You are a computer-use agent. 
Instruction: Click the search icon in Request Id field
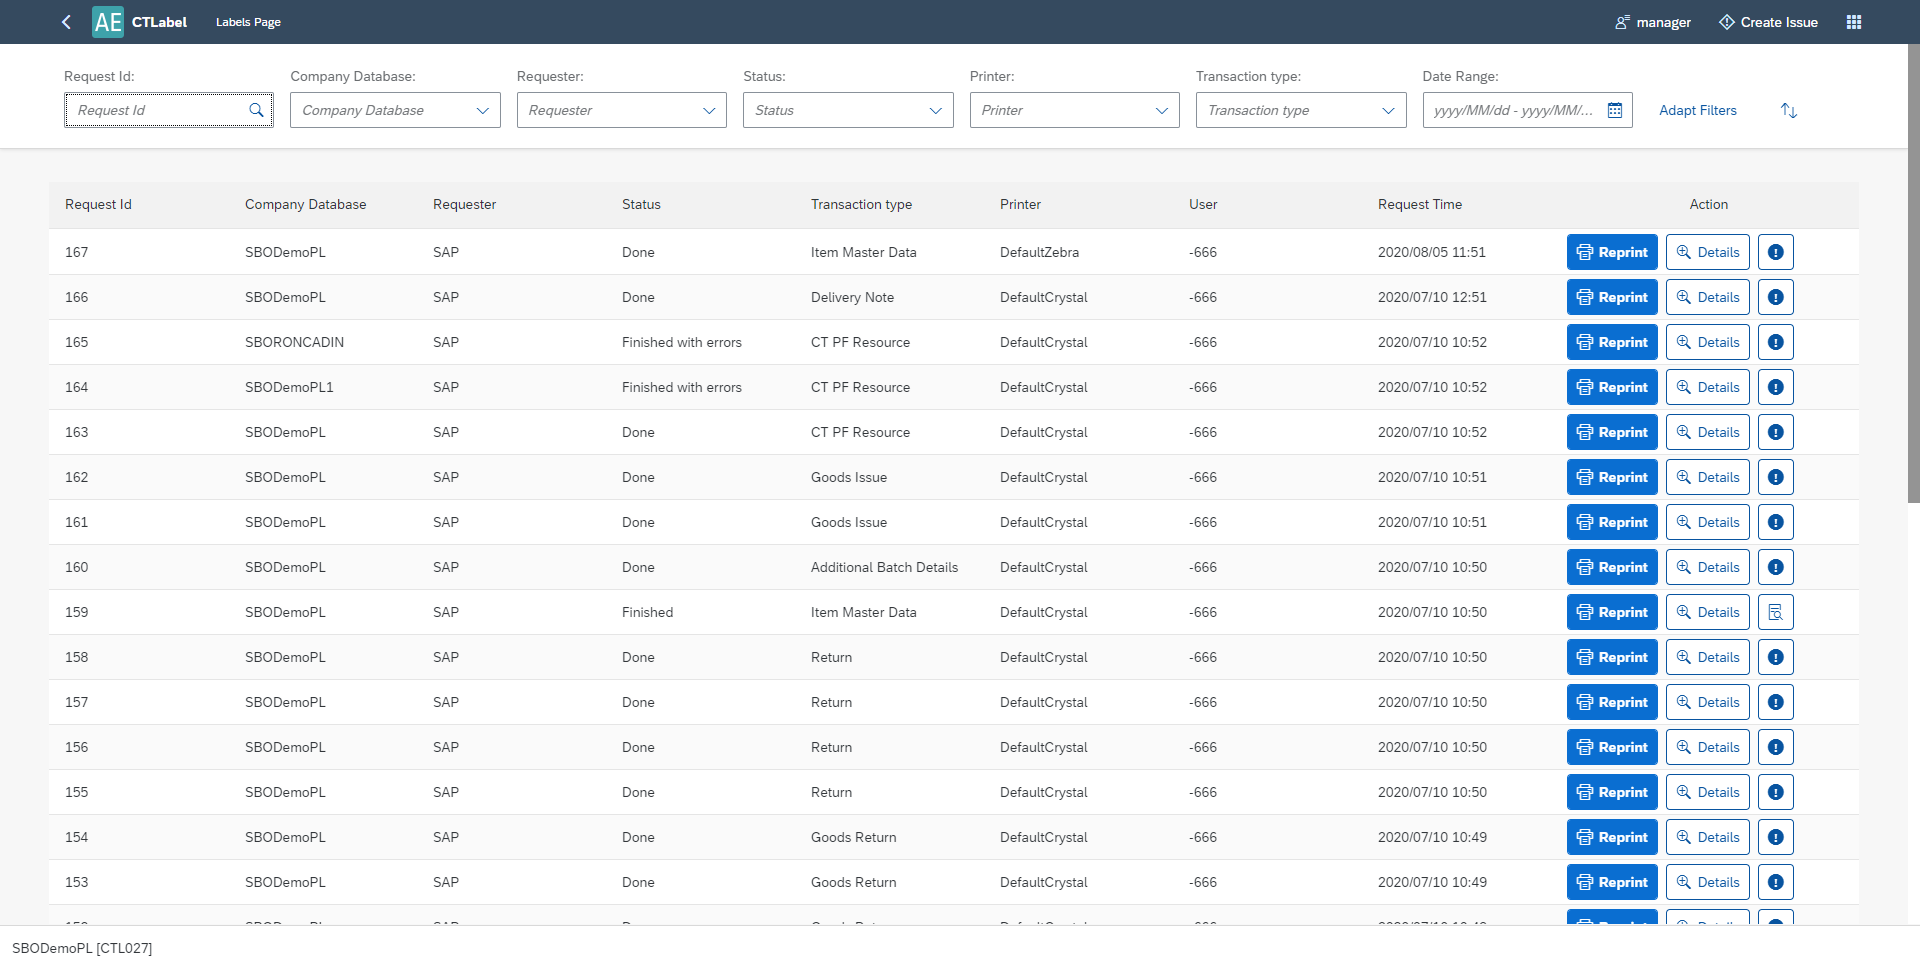click(256, 110)
